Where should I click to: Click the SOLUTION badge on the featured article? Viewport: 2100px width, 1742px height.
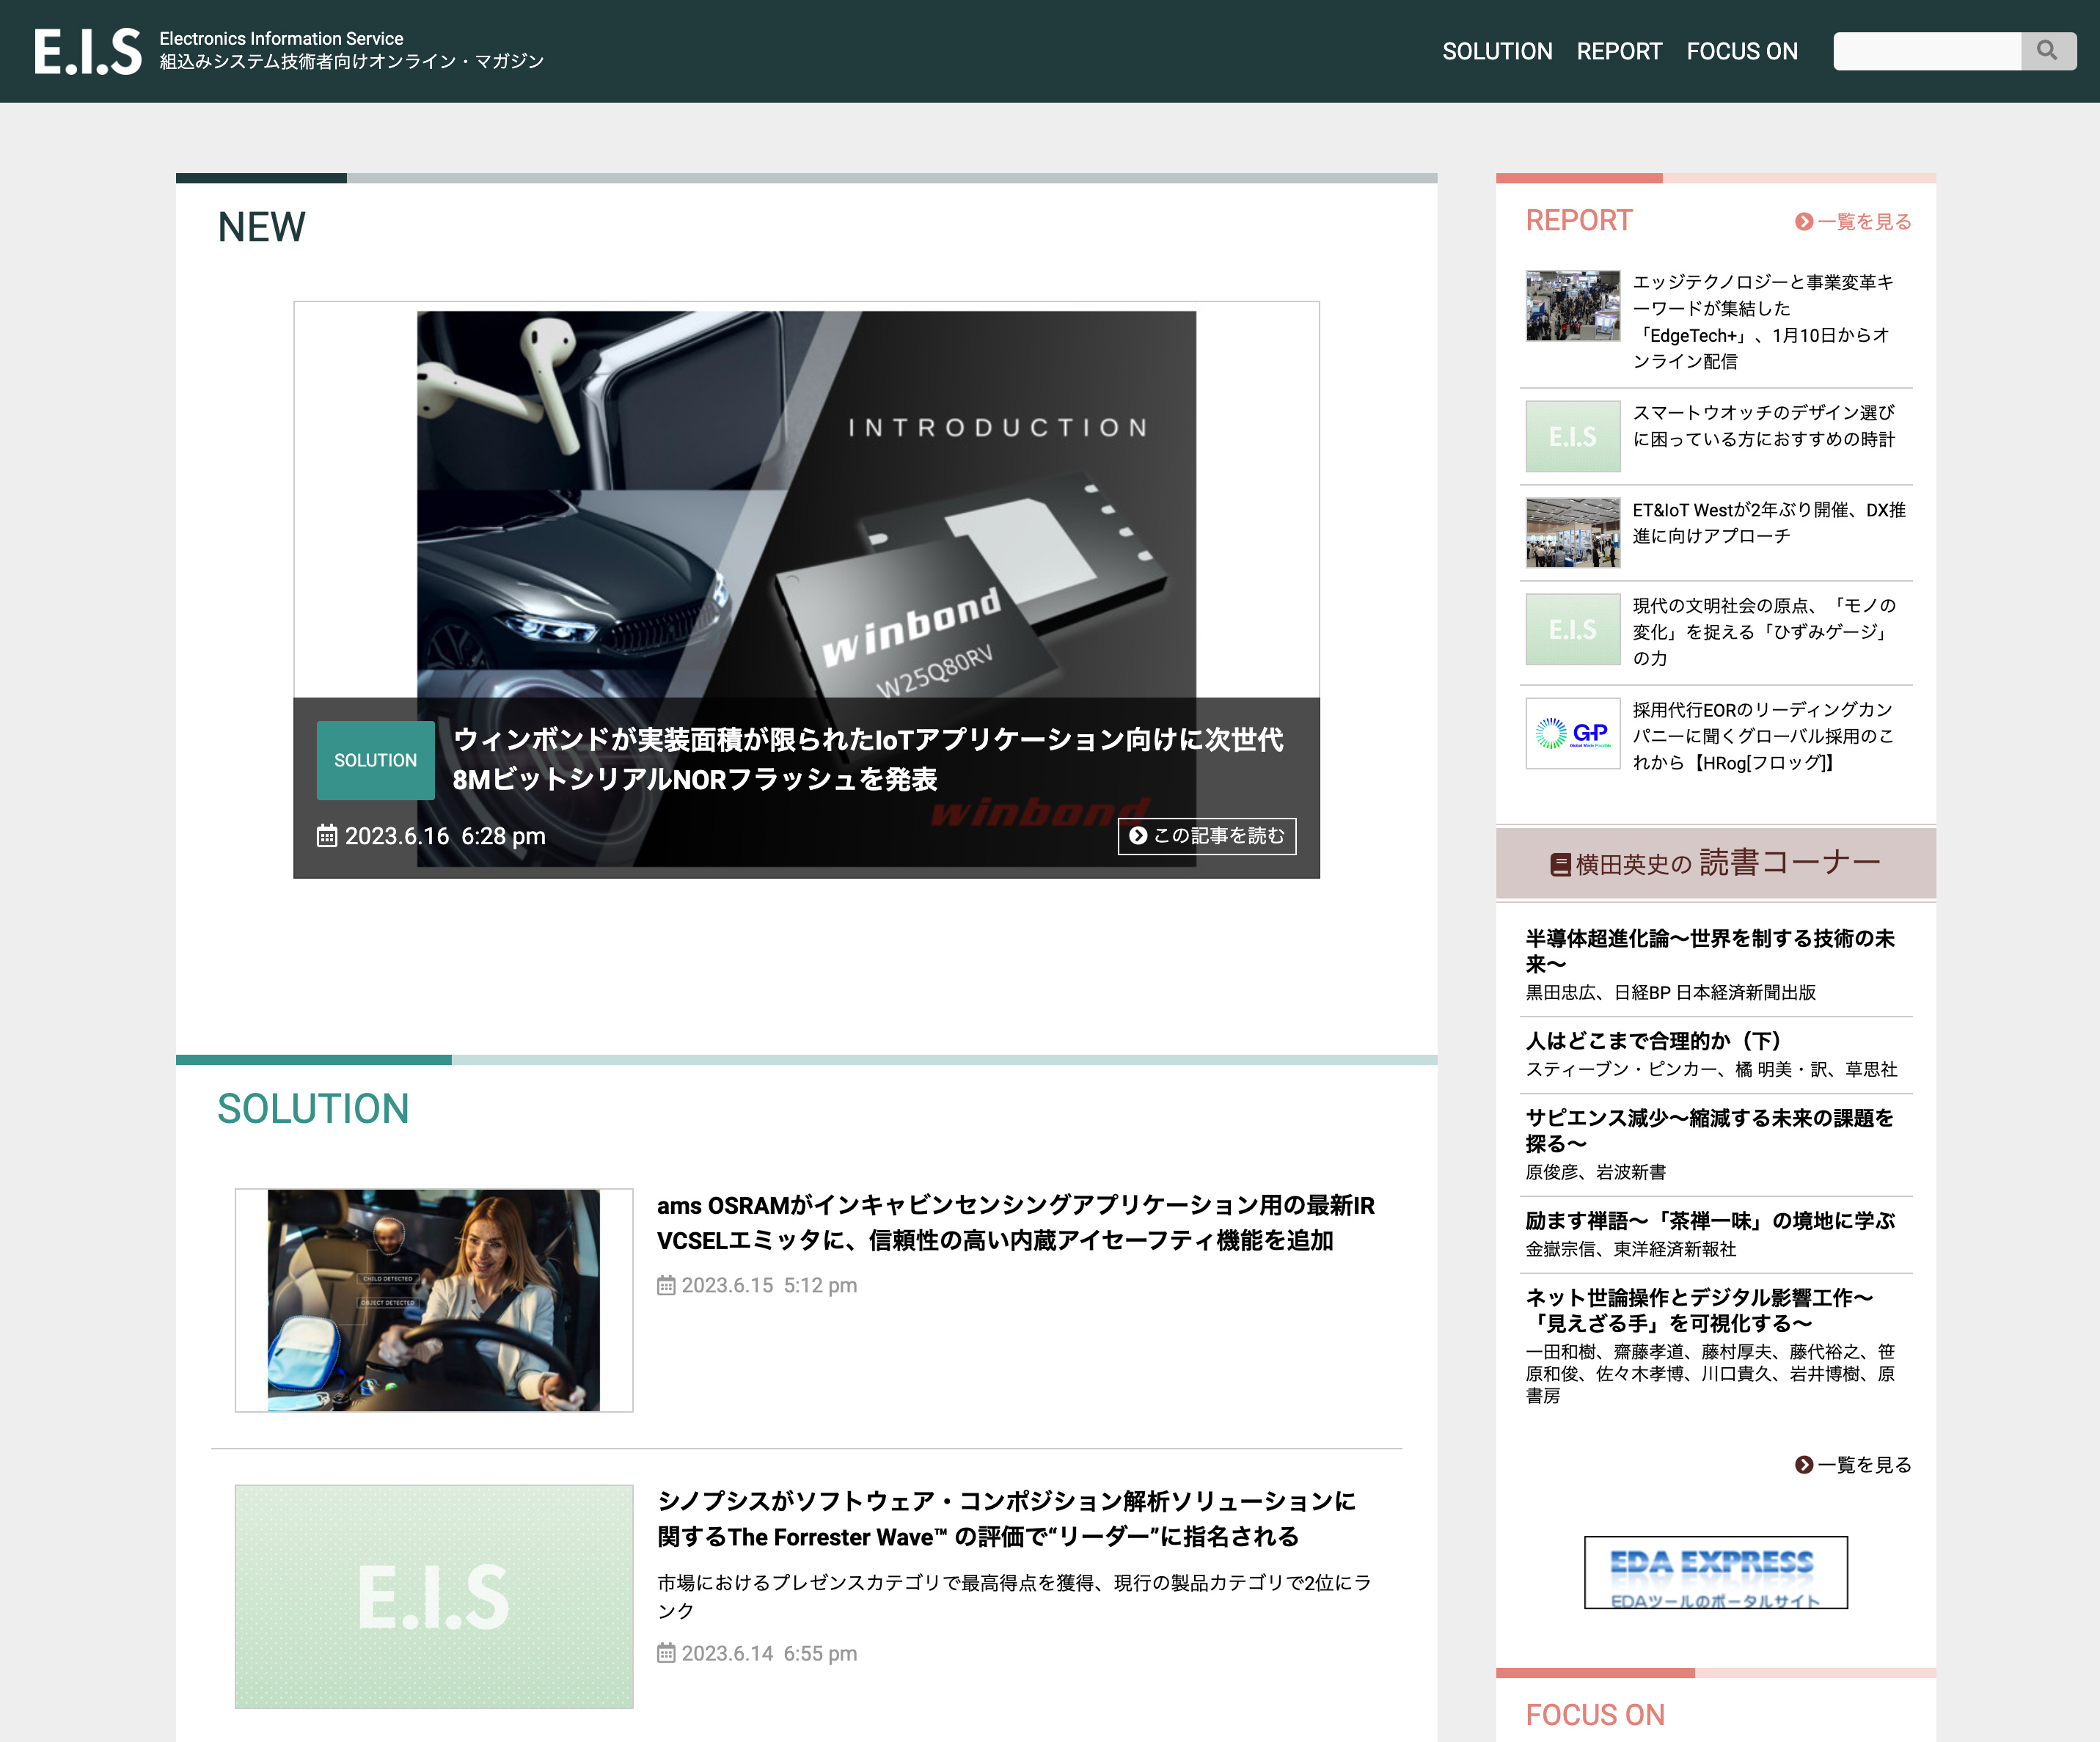pos(375,760)
